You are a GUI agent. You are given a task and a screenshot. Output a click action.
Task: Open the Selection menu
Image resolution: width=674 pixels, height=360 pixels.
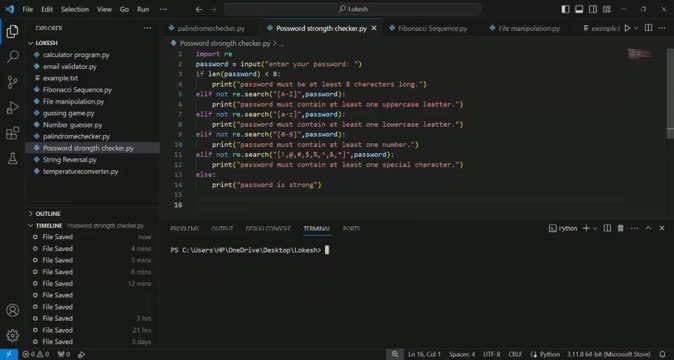(x=75, y=9)
